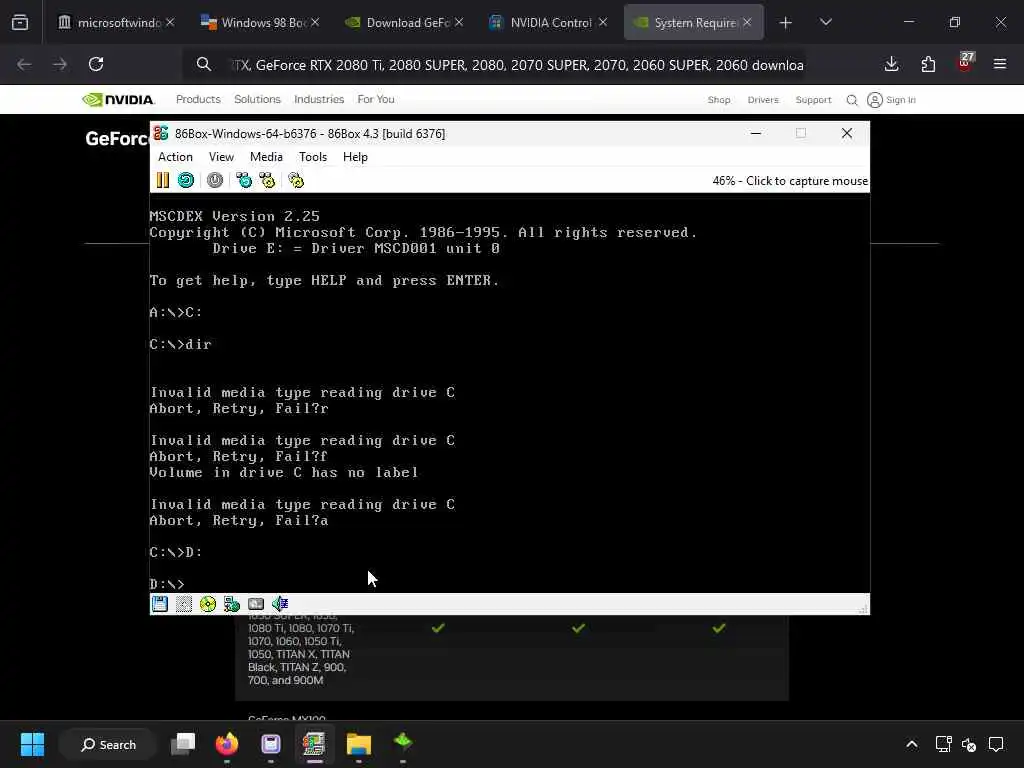
Task: Click the green icon right of File Explorer in taskbar
Action: click(x=403, y=743)
